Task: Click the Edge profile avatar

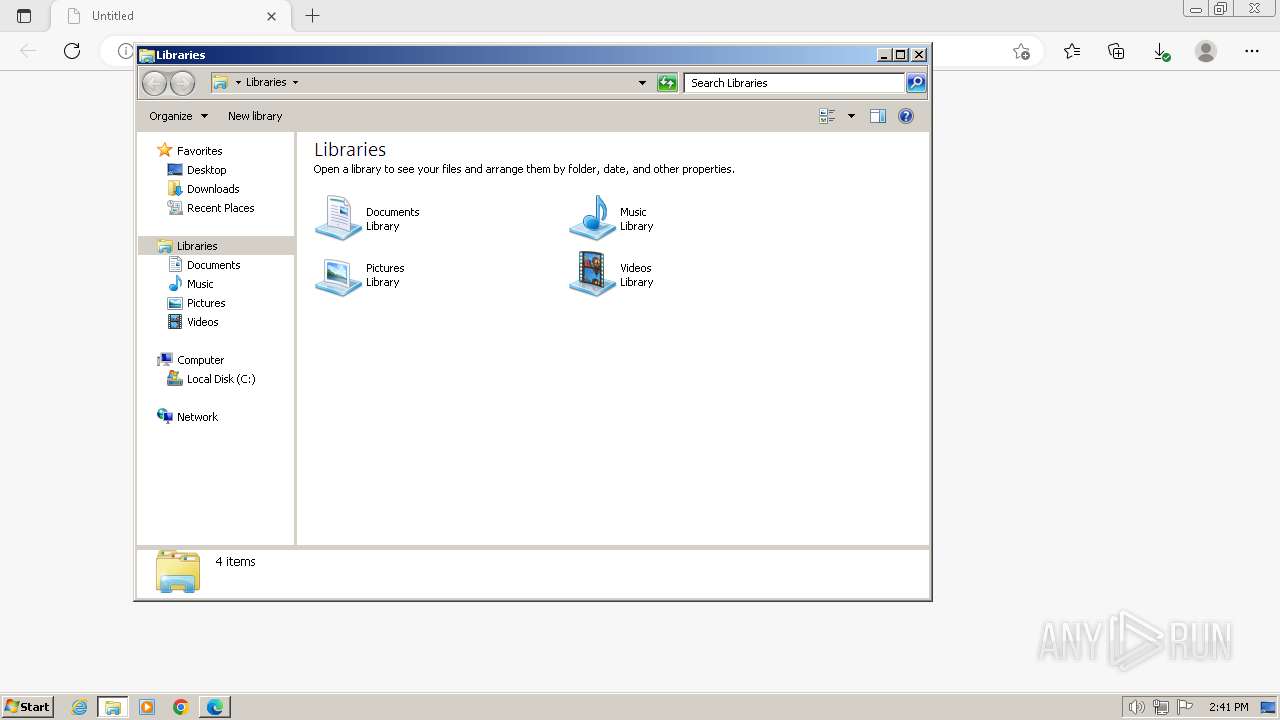Action: tap(1206, 51)
